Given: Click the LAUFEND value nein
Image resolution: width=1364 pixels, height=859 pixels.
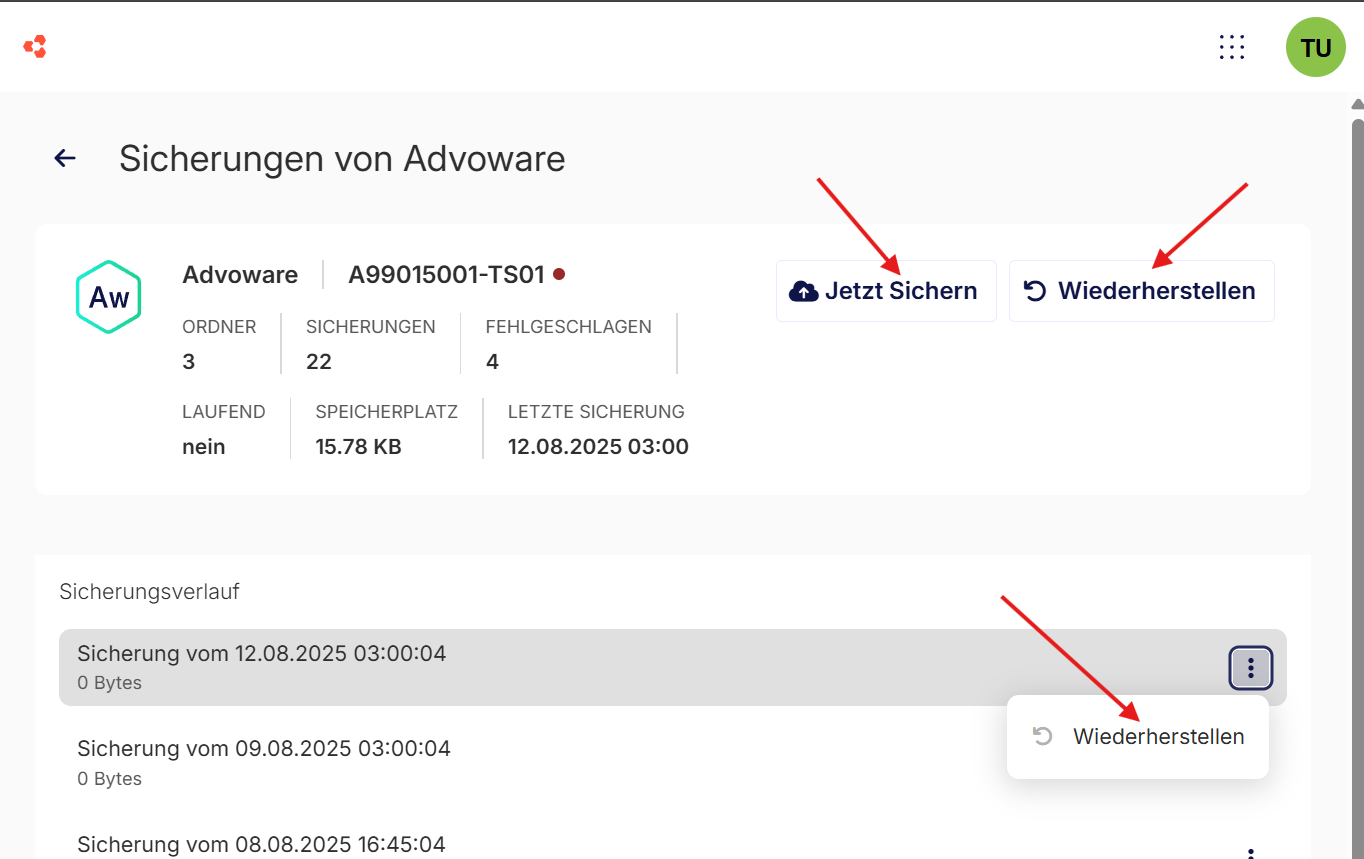Looking at the screenshot, I should (x=204, y=447).
